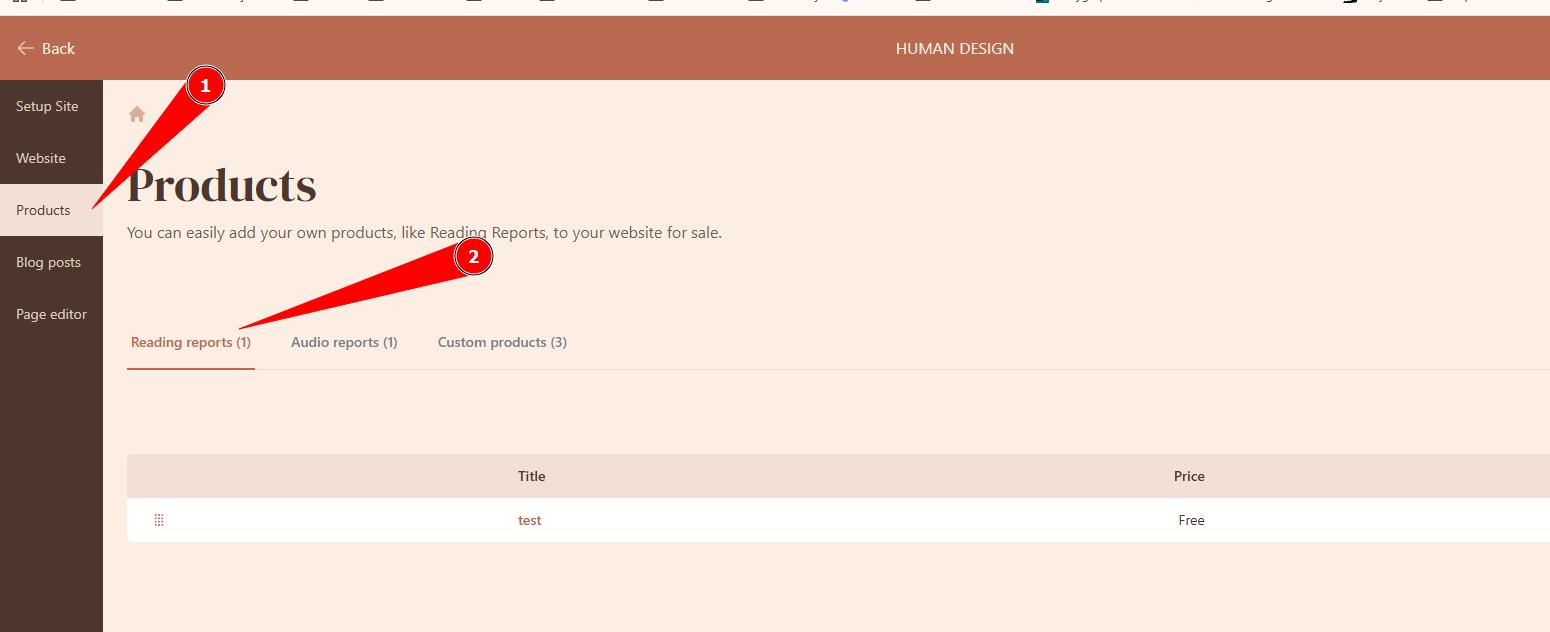Open Website section in the sidebar
The image size is (1550, 632).
pos(41,158)
